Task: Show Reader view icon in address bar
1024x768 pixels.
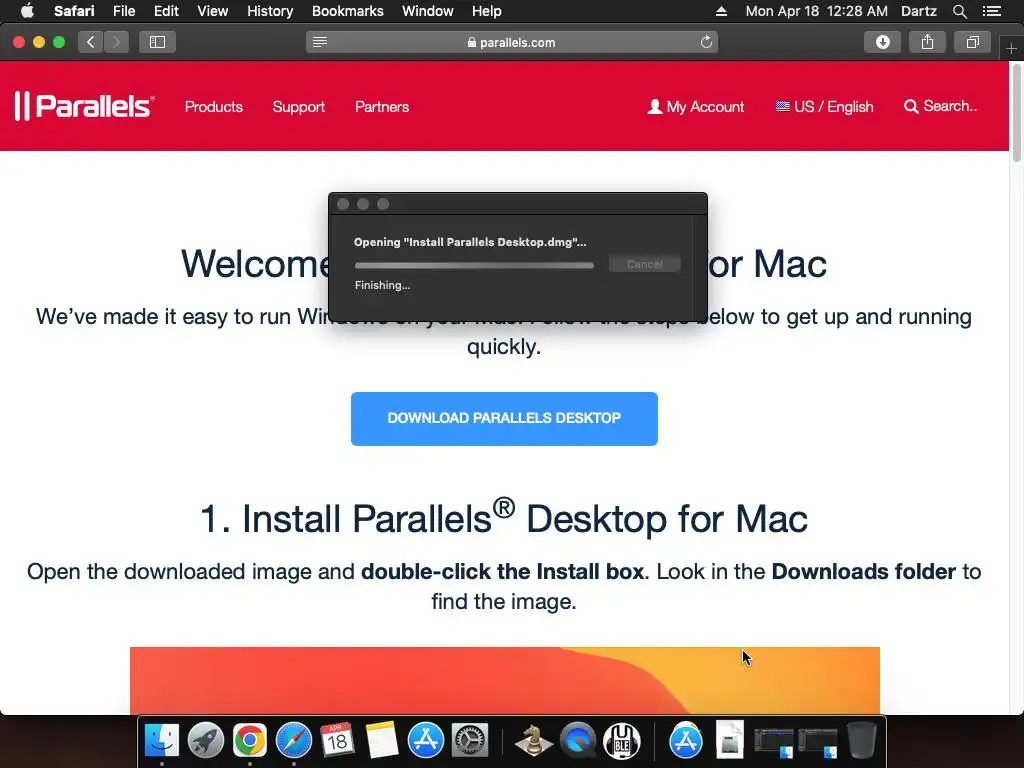Action: 319,42
